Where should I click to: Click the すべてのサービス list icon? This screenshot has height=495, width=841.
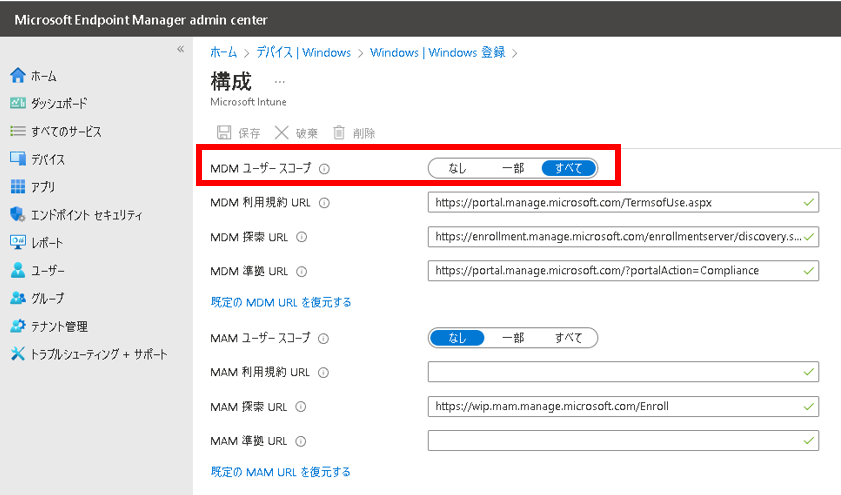pyautogui.click(x=18, y=131)
